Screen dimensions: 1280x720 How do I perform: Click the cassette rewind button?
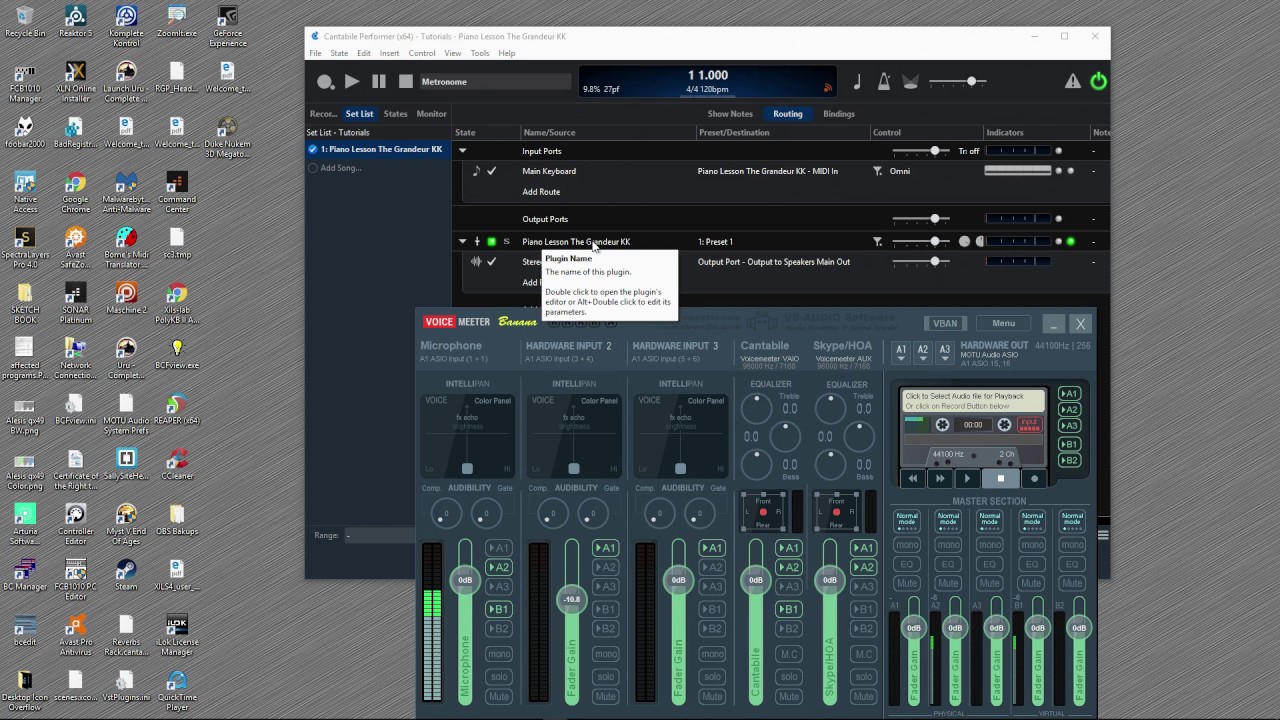[x=912, y=479]
